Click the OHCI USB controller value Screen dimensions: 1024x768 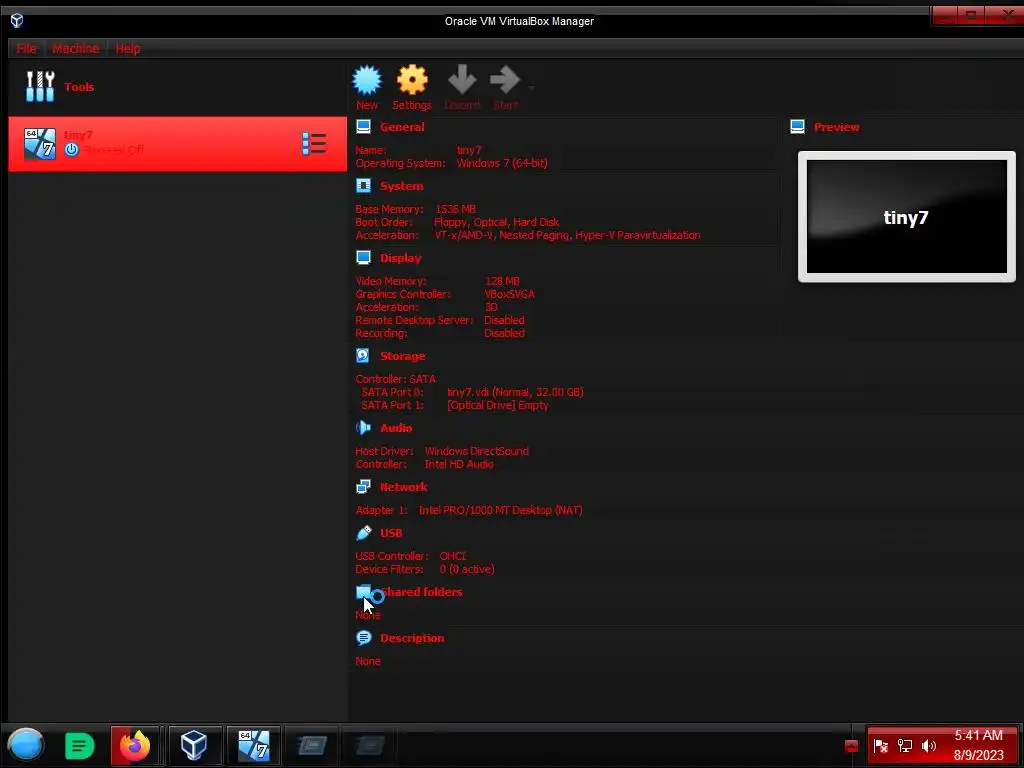tap(453, 556)
